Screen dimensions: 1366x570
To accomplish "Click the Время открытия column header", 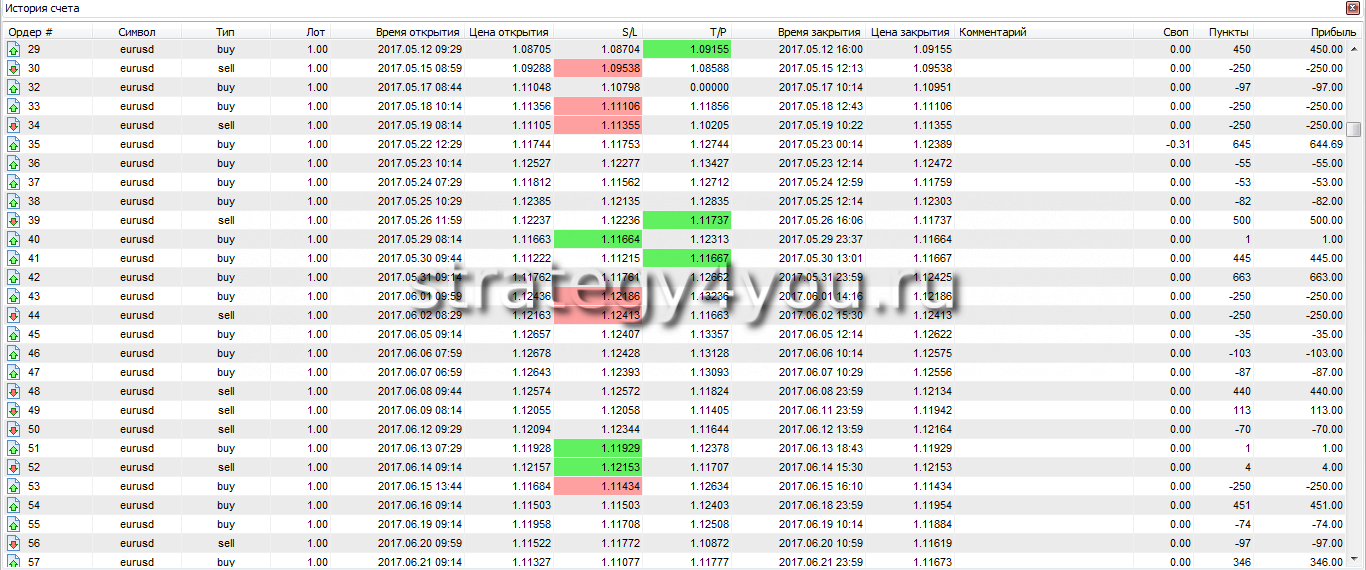I will 418,32.
